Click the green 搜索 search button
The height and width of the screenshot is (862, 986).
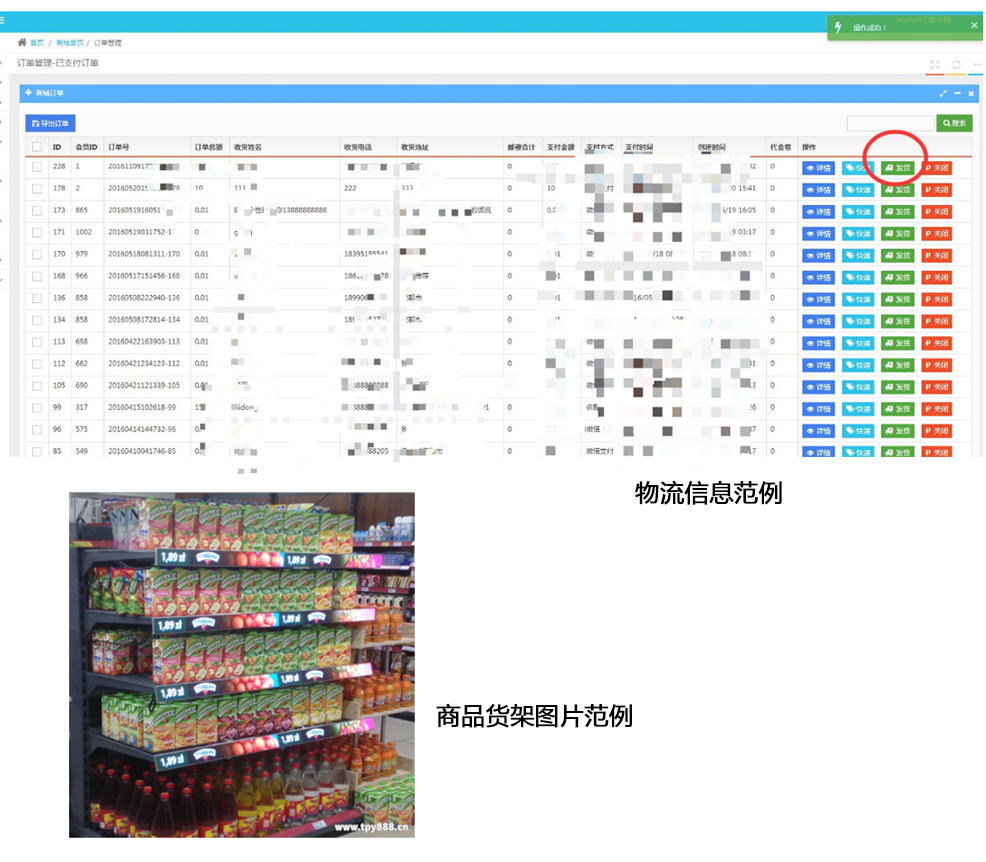[954, 123]
